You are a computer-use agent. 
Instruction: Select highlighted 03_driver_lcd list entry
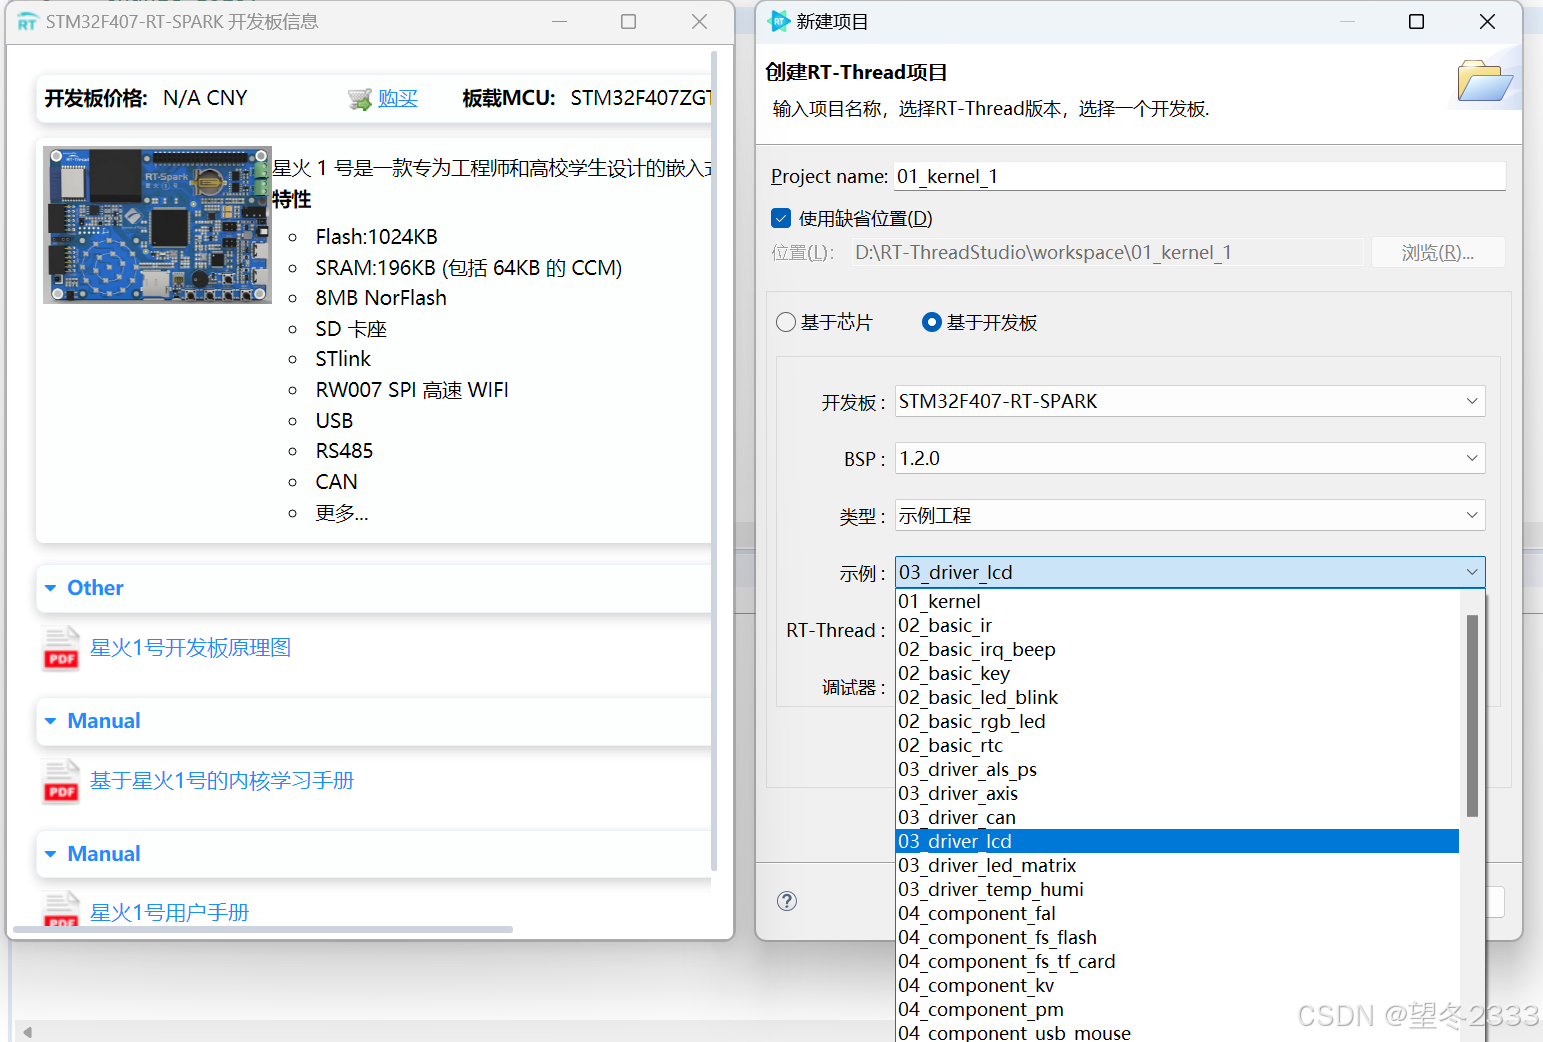point(1177,841)
